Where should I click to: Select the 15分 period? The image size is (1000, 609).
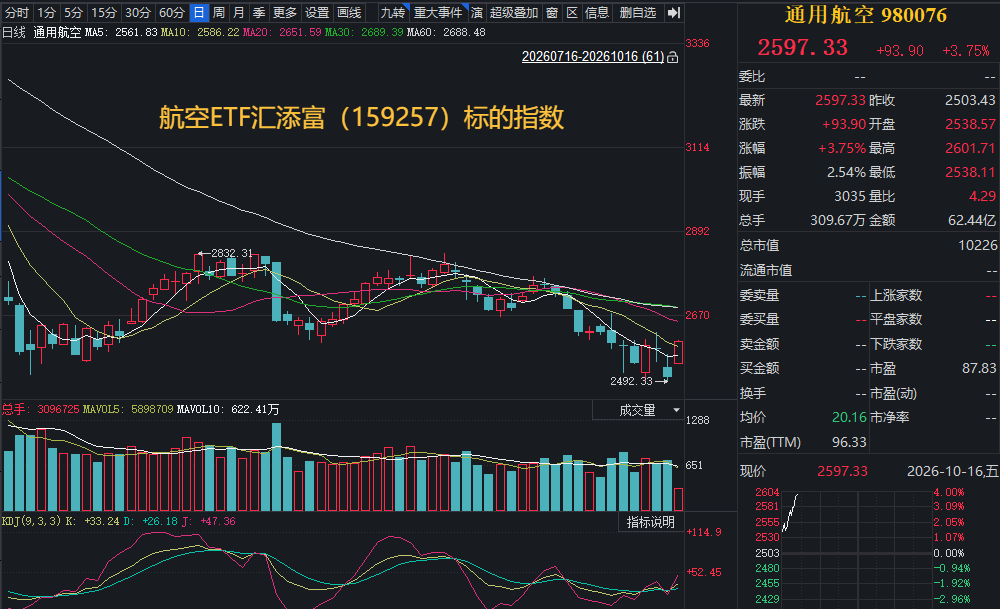(x=103, y=13)
